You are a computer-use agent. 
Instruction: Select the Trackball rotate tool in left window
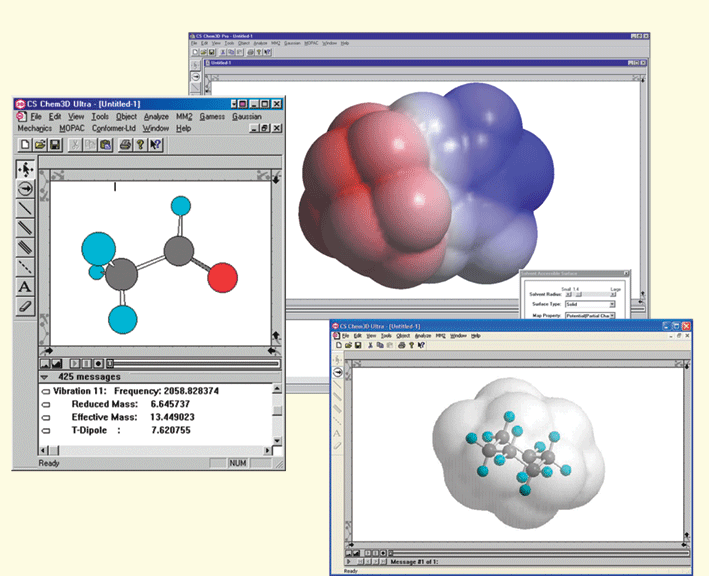[25, 189]
